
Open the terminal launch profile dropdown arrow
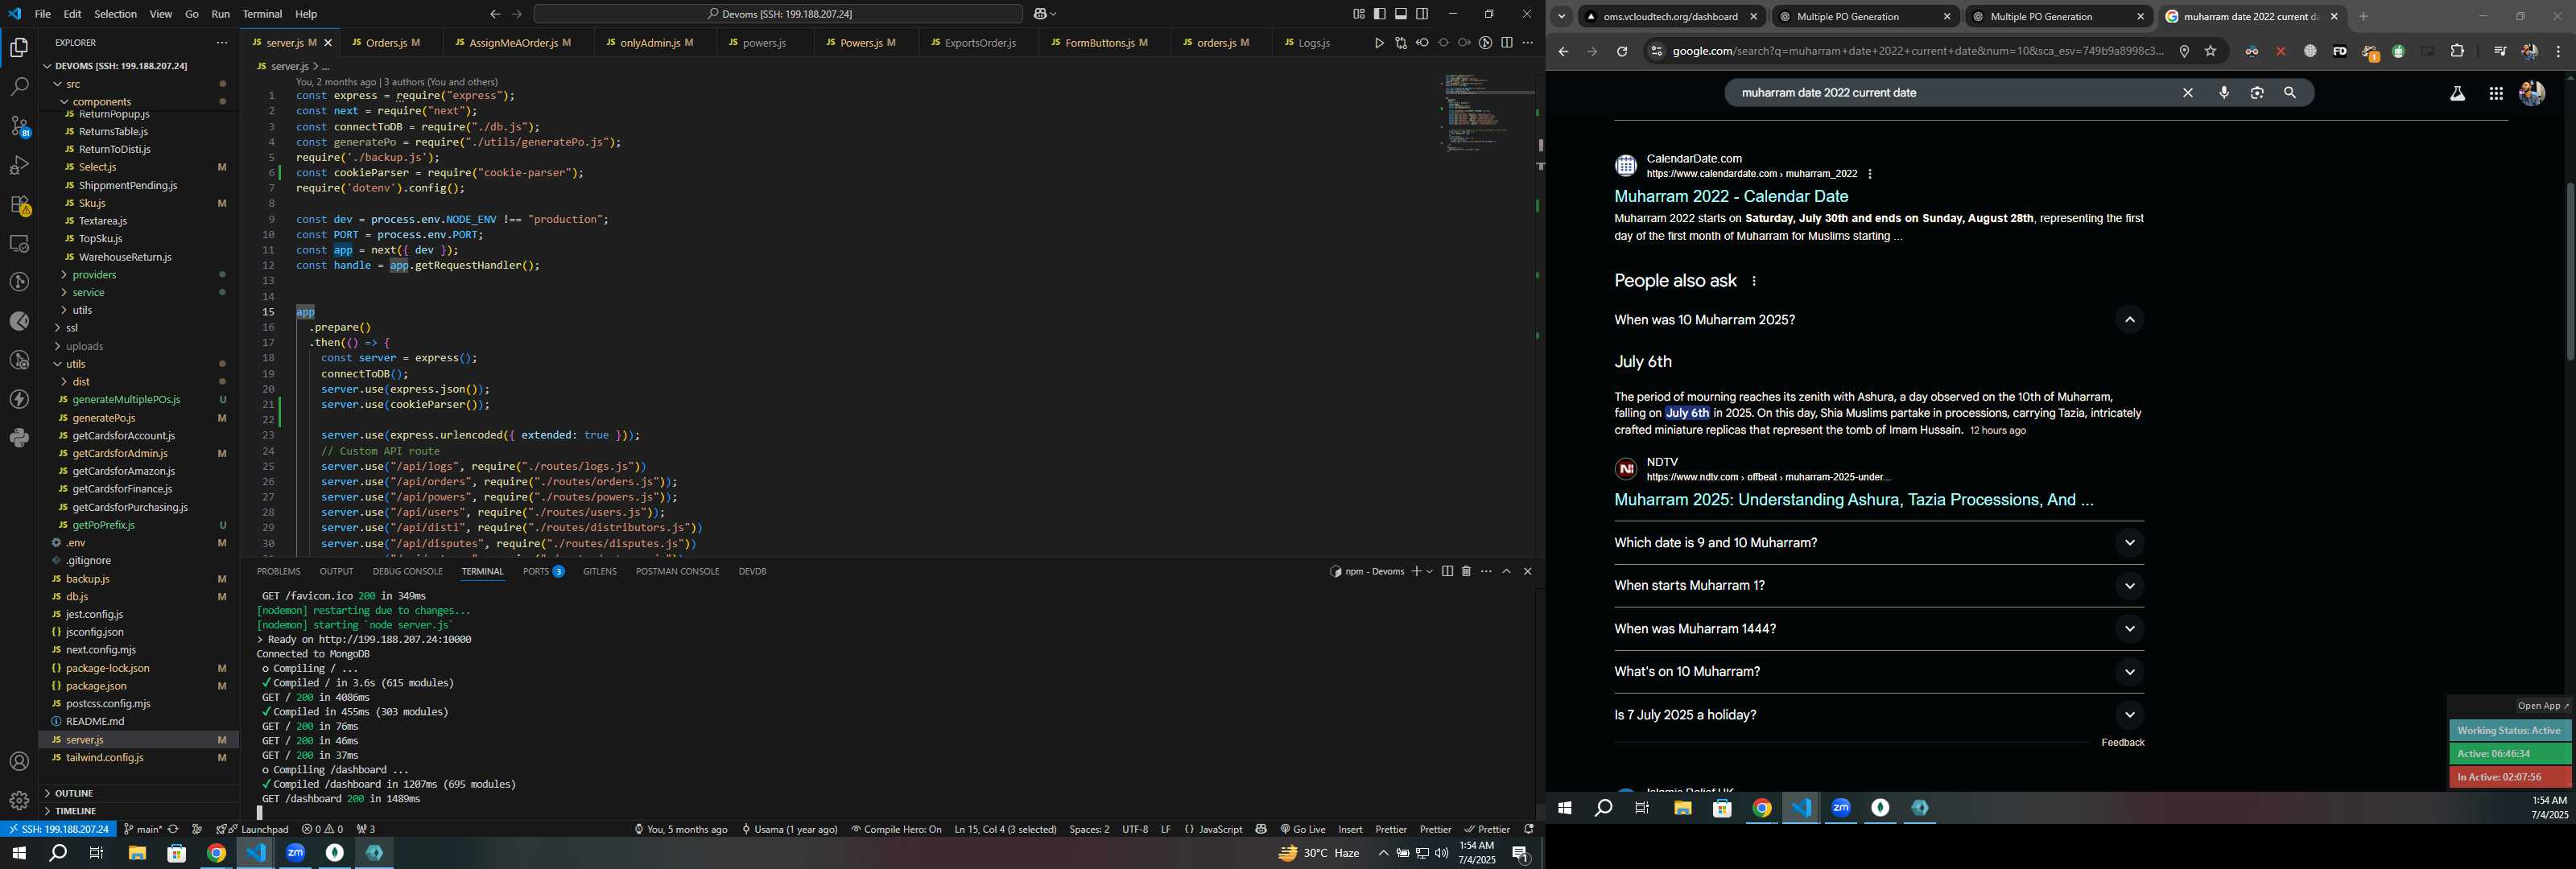pyautogui.click(x=1430, y=571)
